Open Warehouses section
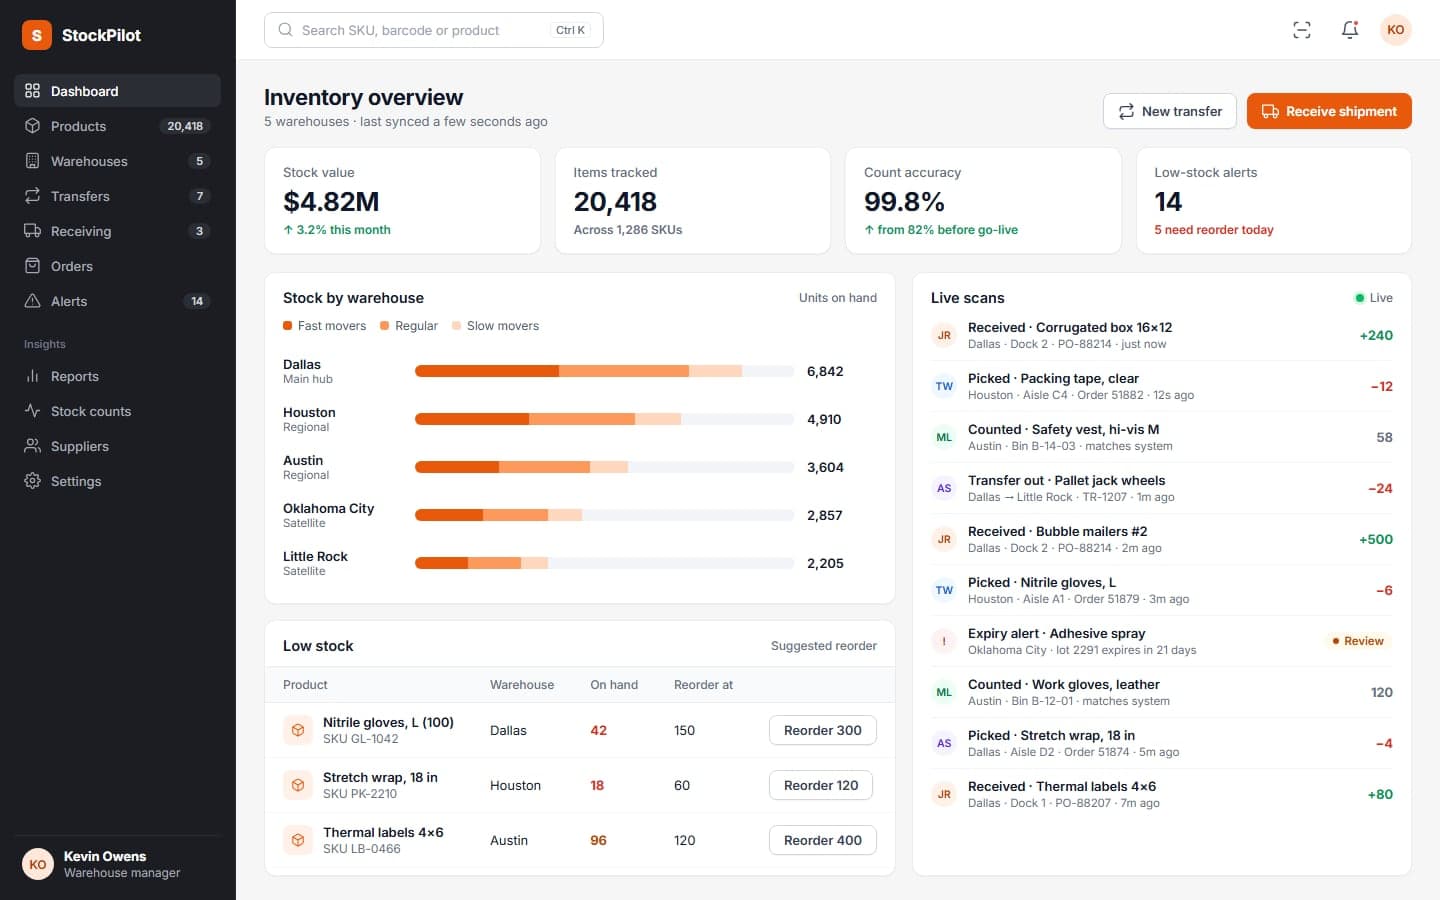 (x=118, y=161)
